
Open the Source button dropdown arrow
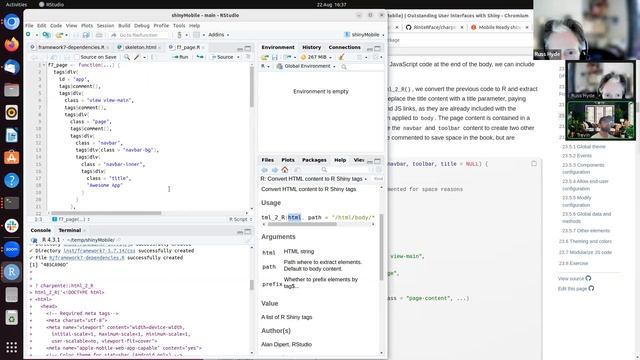click(238, 57)
